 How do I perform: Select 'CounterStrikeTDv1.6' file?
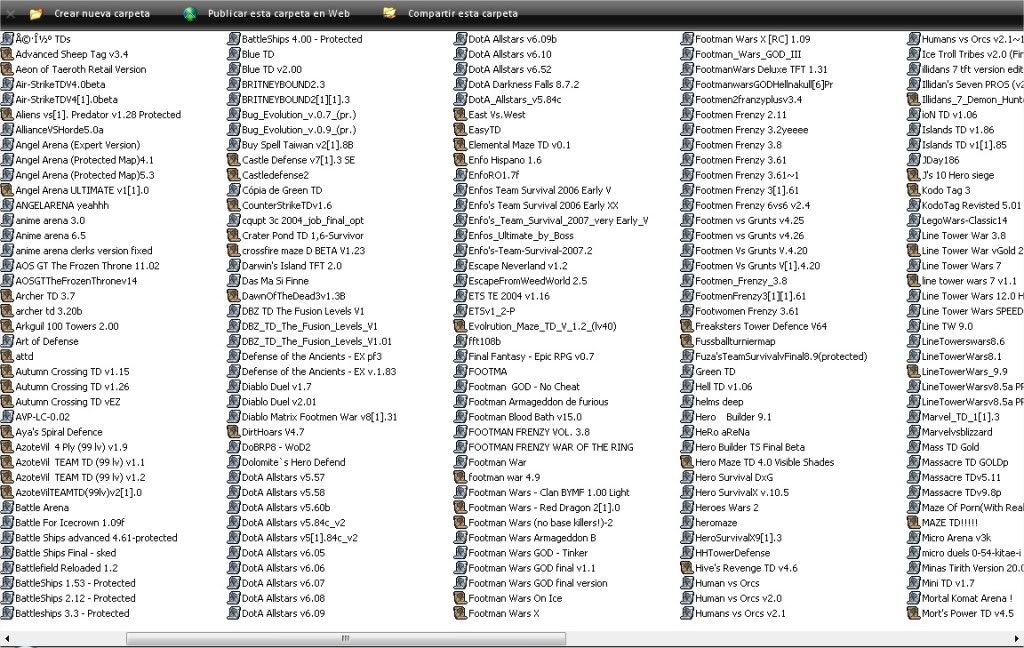pyautogui.click(x=287, y=205)
